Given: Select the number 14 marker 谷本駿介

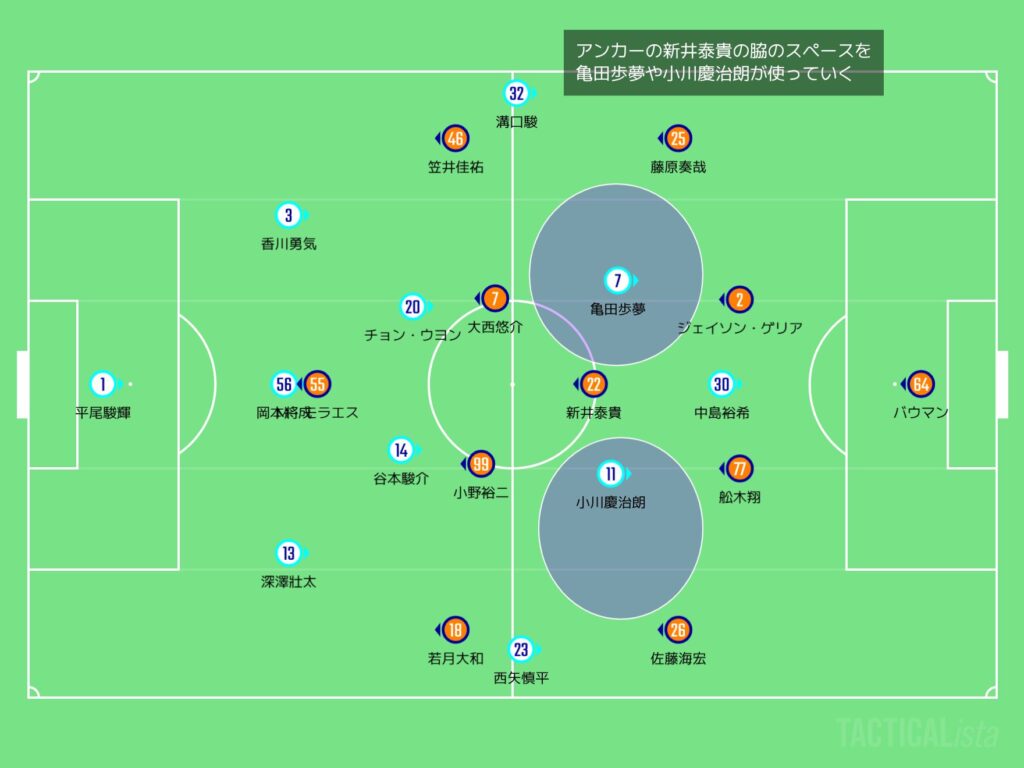Looking at the screenshot, I should point(401,451).
